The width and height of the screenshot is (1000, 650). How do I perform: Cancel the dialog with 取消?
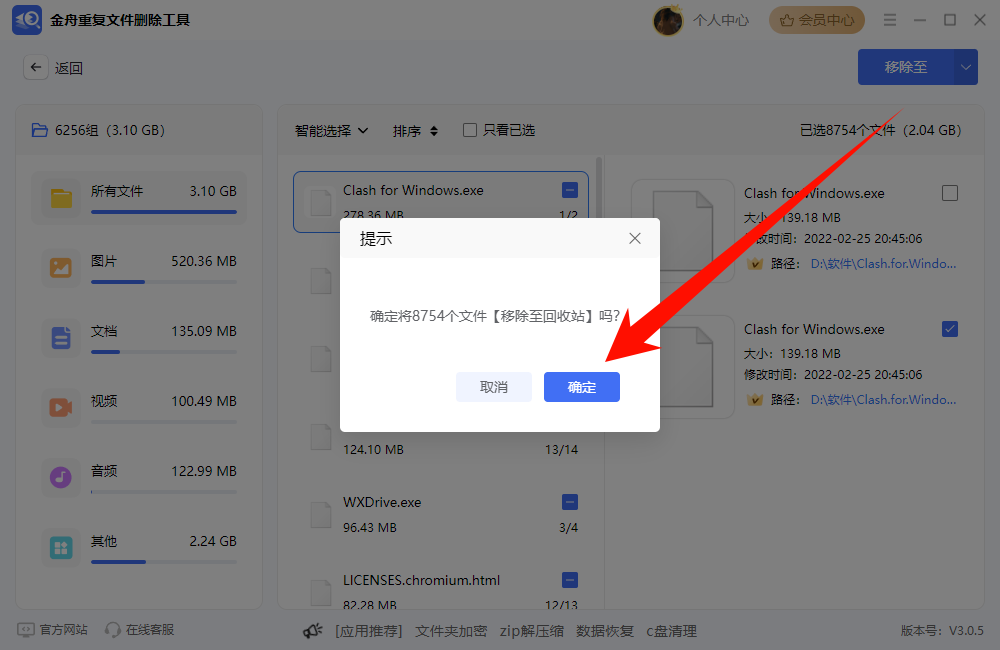click(x=494, y=387)
